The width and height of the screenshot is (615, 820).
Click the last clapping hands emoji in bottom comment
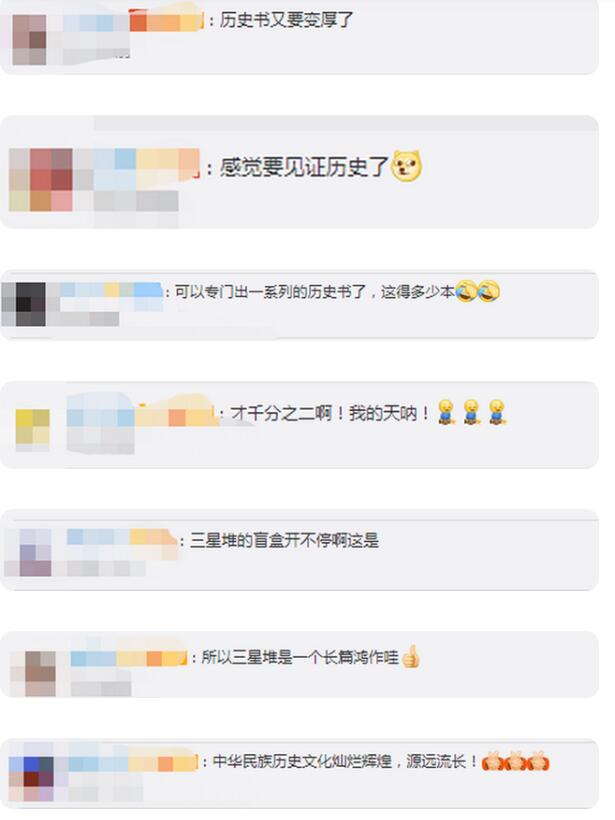(x=539, y=761)
